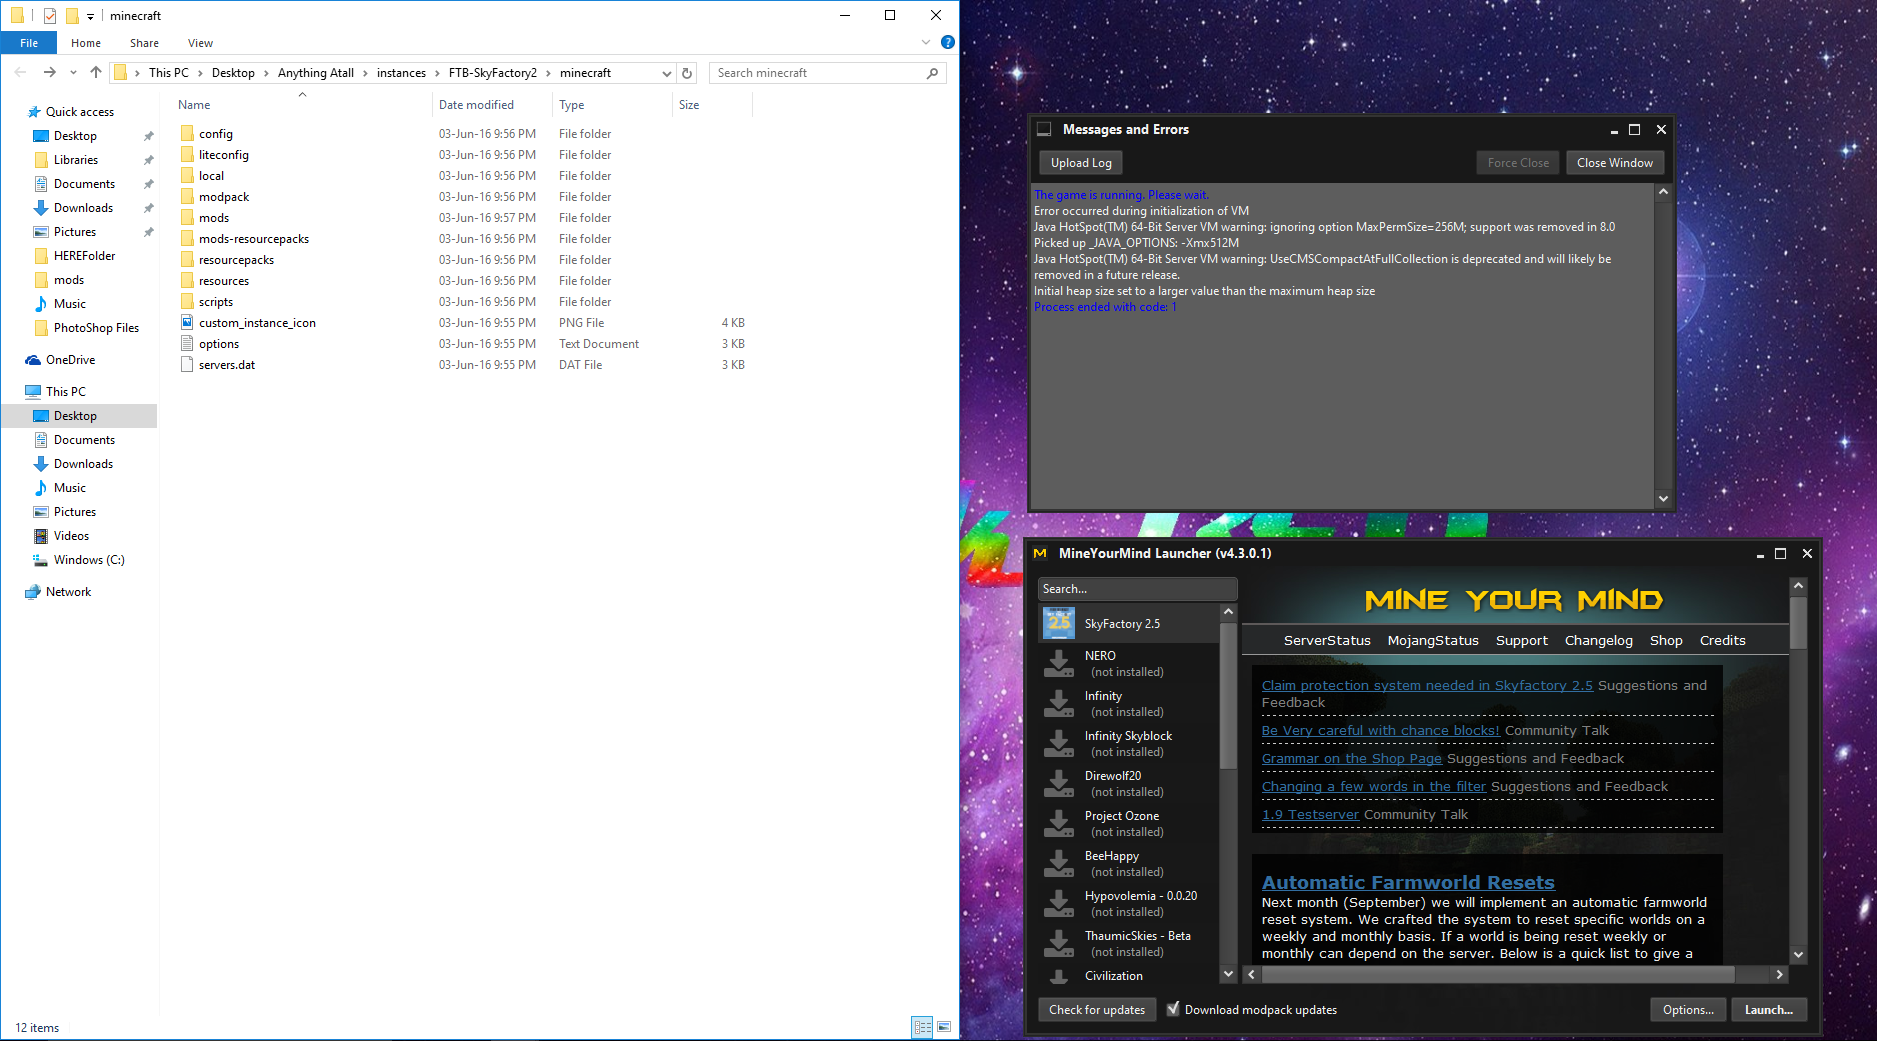Open the ServerStatus tab in launcher
This screenshot has width=1877, height=1041.
pos(1327,640)
